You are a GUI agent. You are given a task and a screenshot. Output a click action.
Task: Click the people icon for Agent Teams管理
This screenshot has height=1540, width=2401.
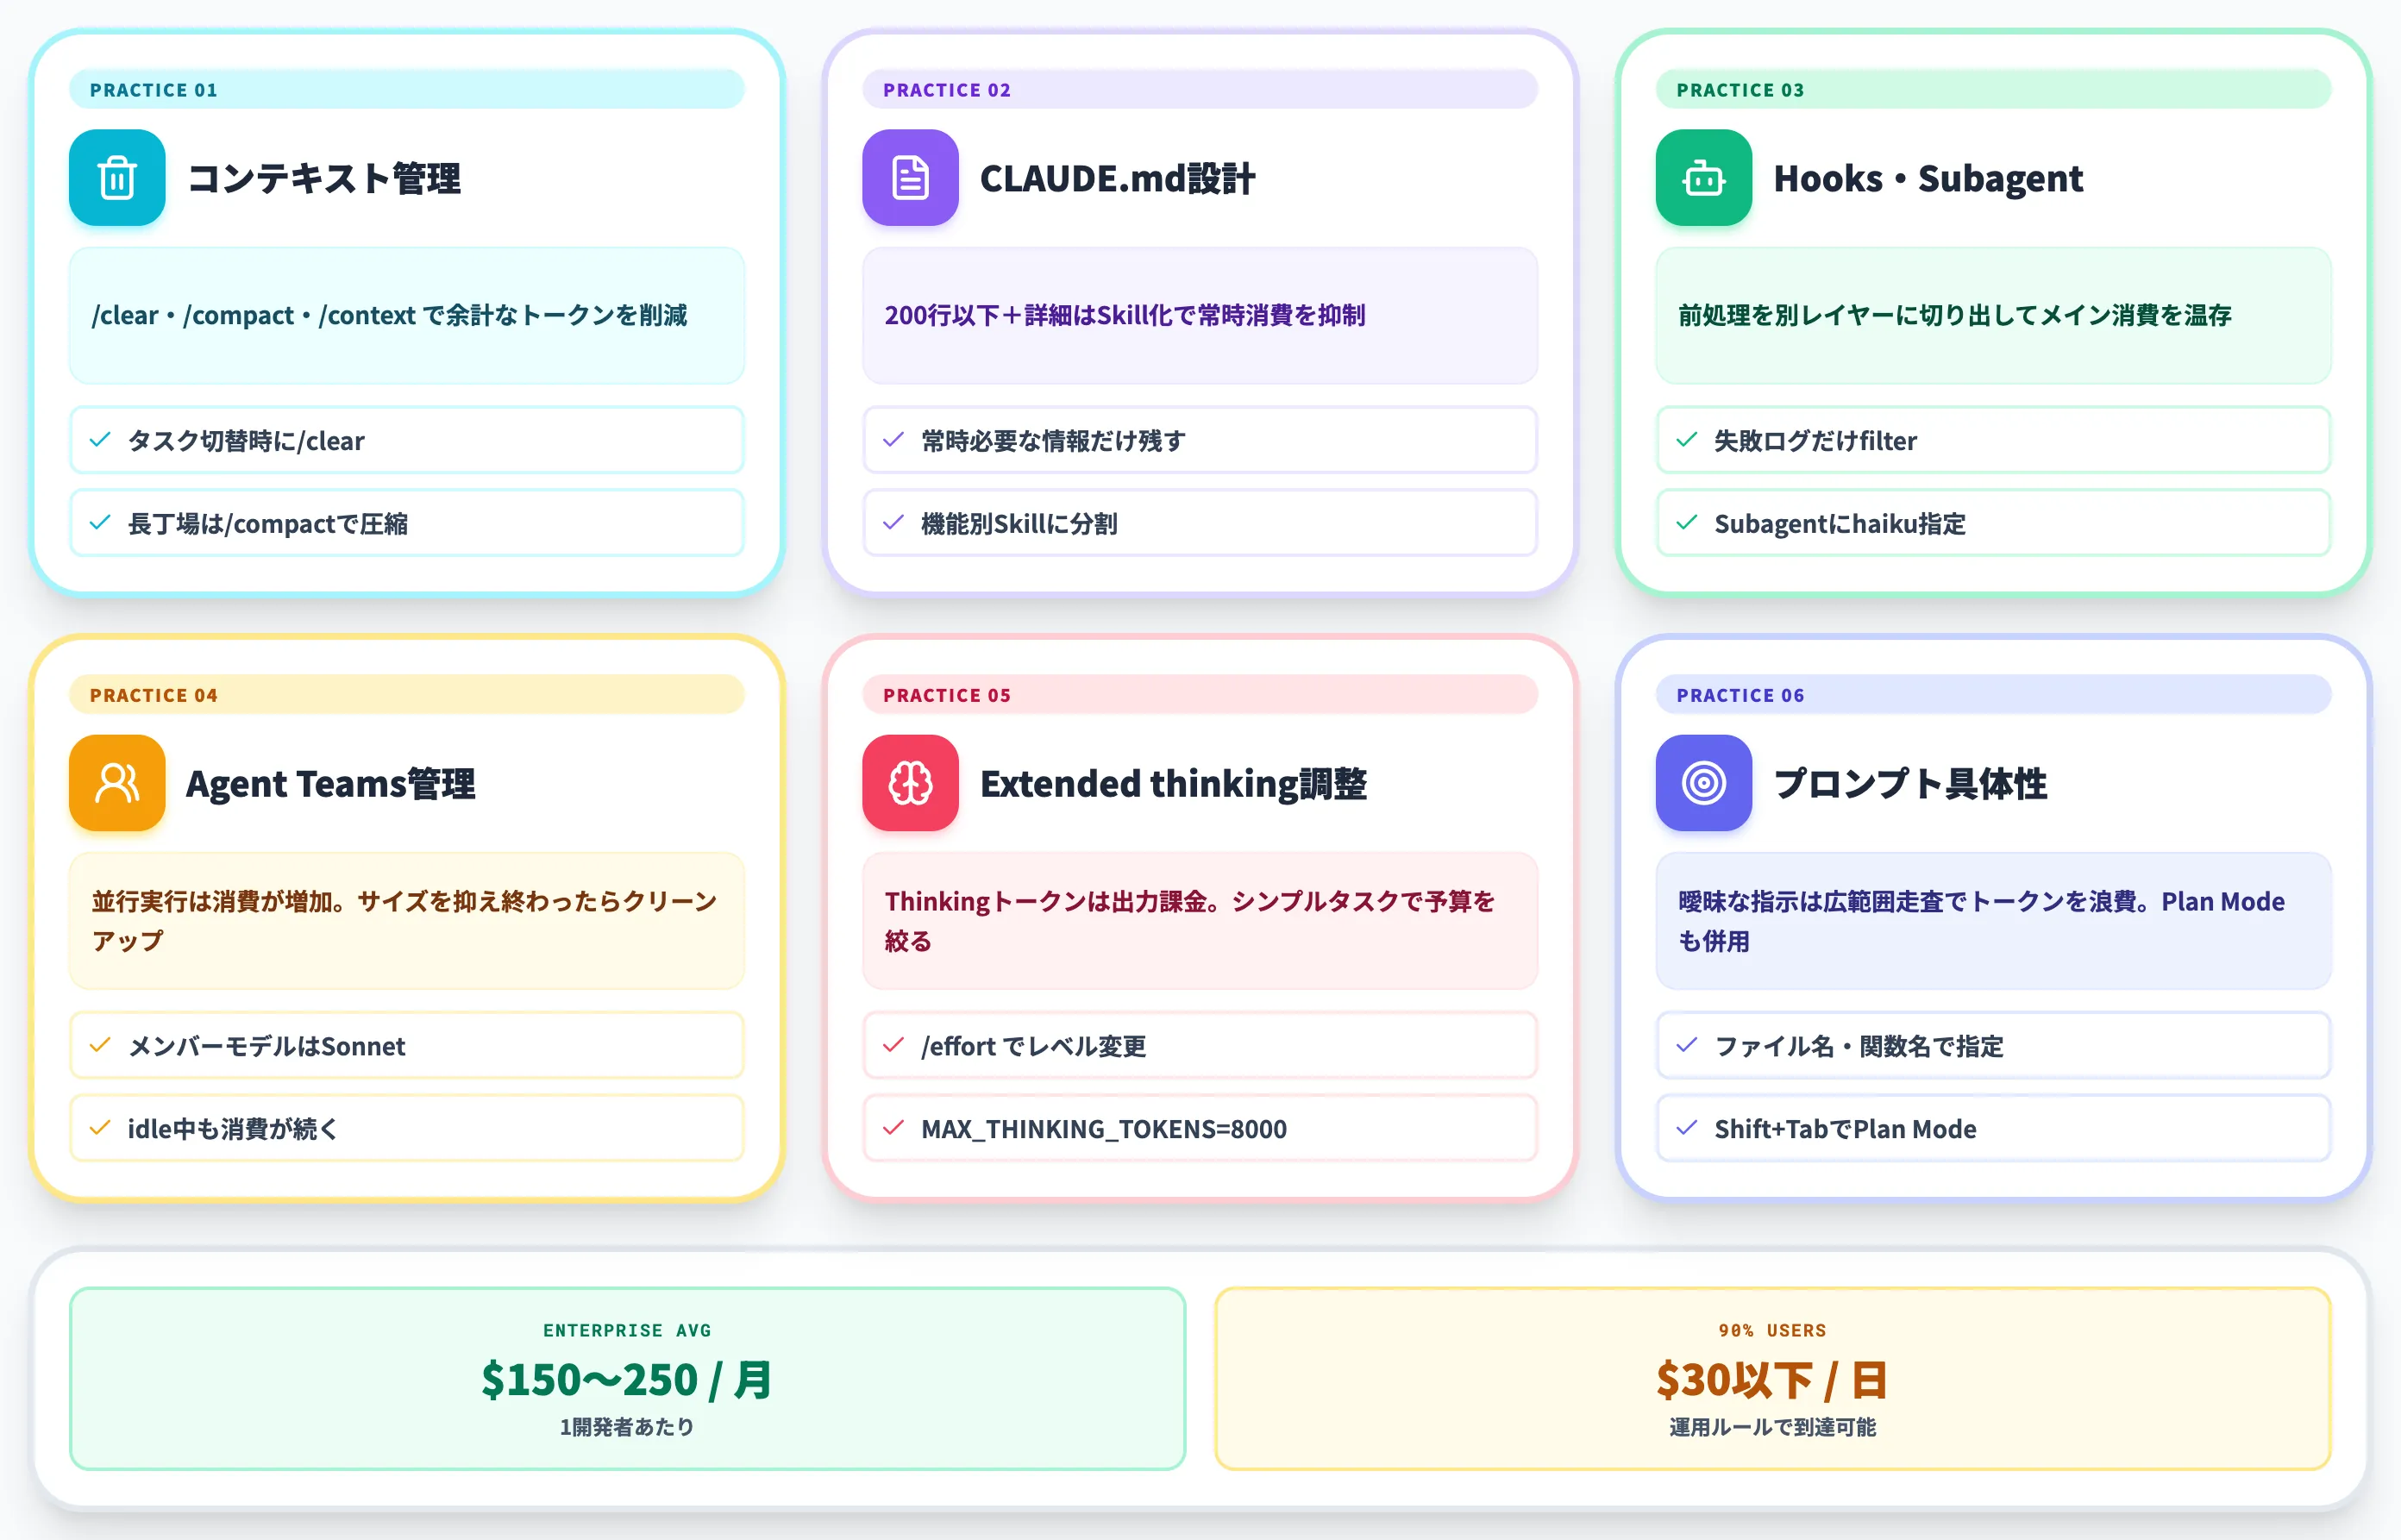117,783
